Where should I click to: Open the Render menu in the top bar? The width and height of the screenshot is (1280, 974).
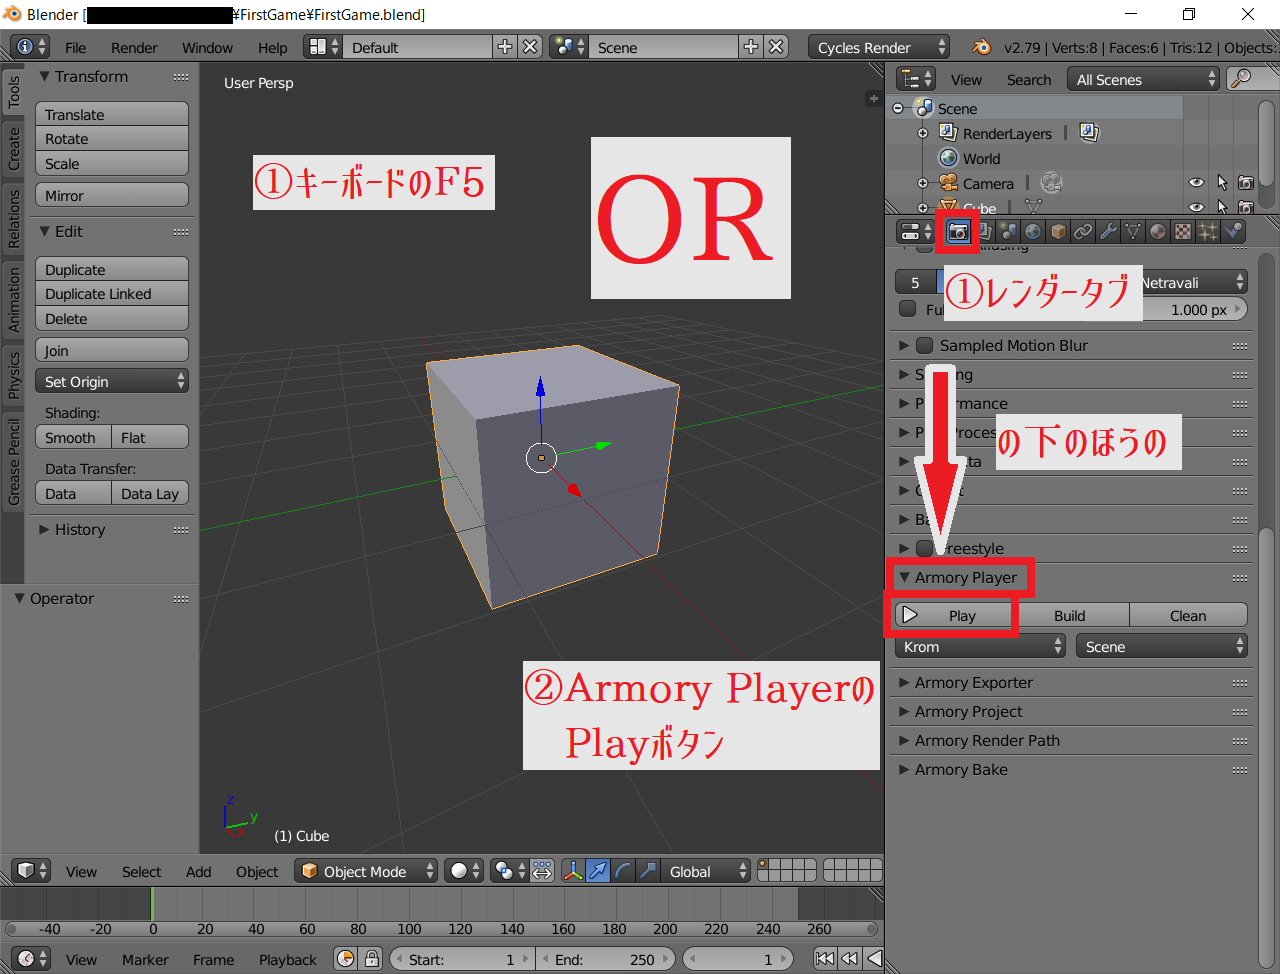(x=133, y=47)
